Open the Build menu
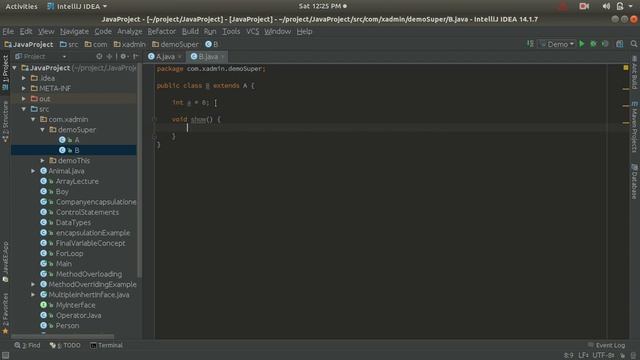 click(190, 31)
